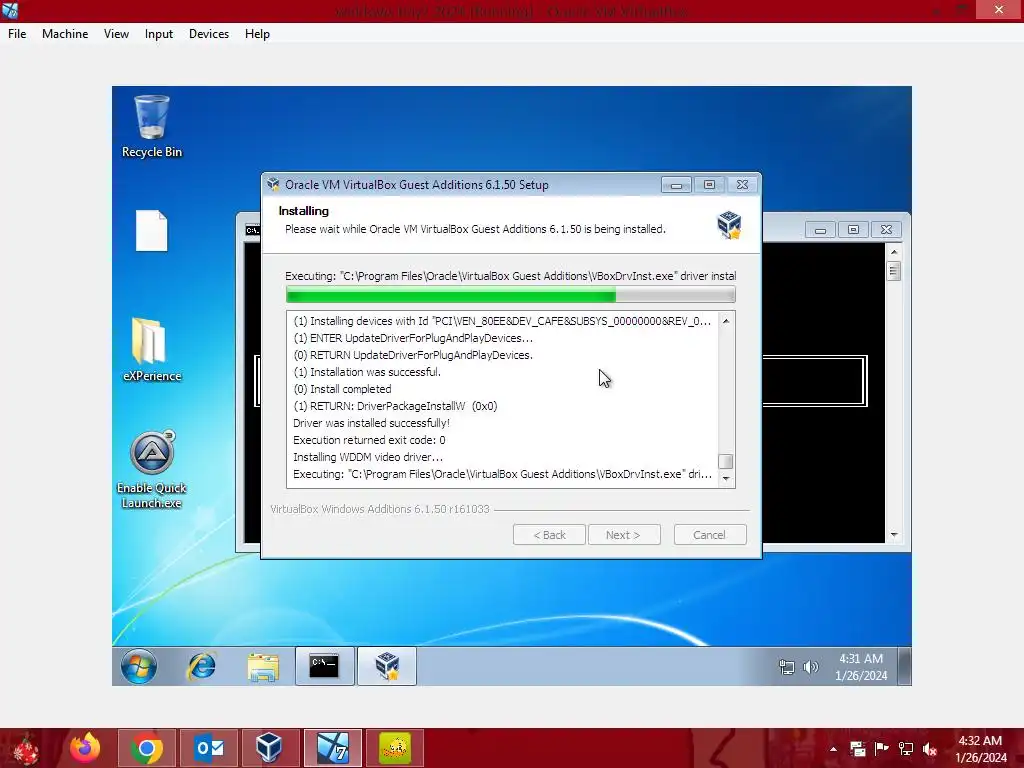Open the Devices menu

(x=209, y=34)
